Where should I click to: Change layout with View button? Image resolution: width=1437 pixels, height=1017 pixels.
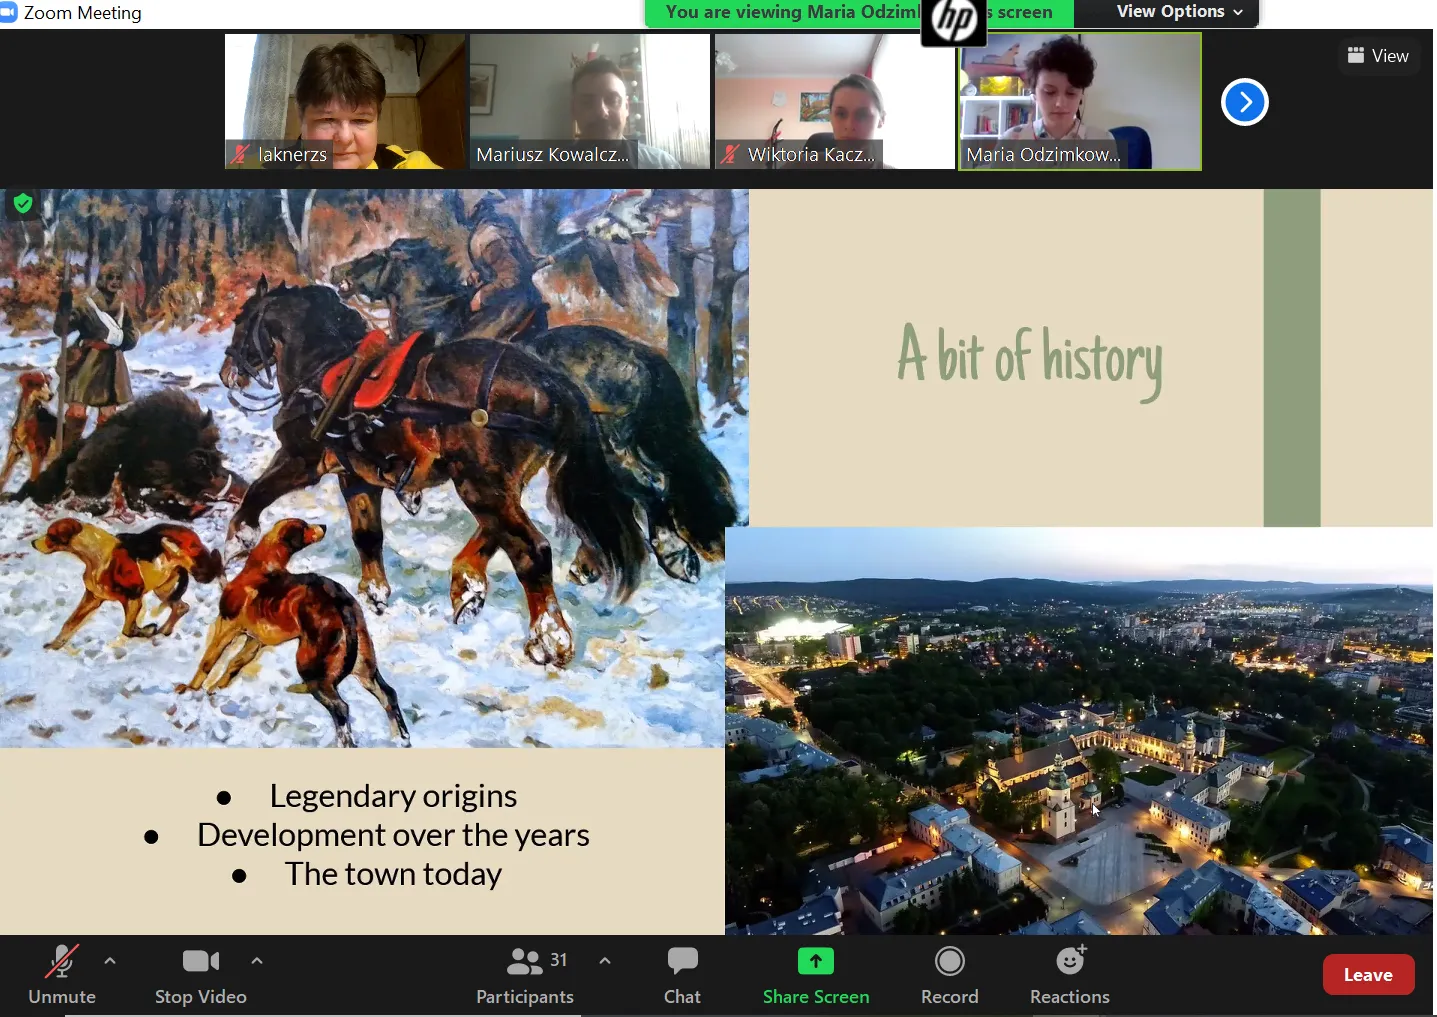point(1378,56)
